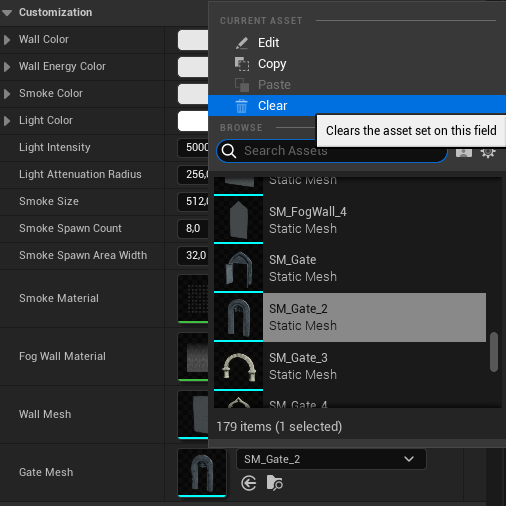Collapse the Customization section
This screenshot has width=506, height=506.
[x=7, y=13]
